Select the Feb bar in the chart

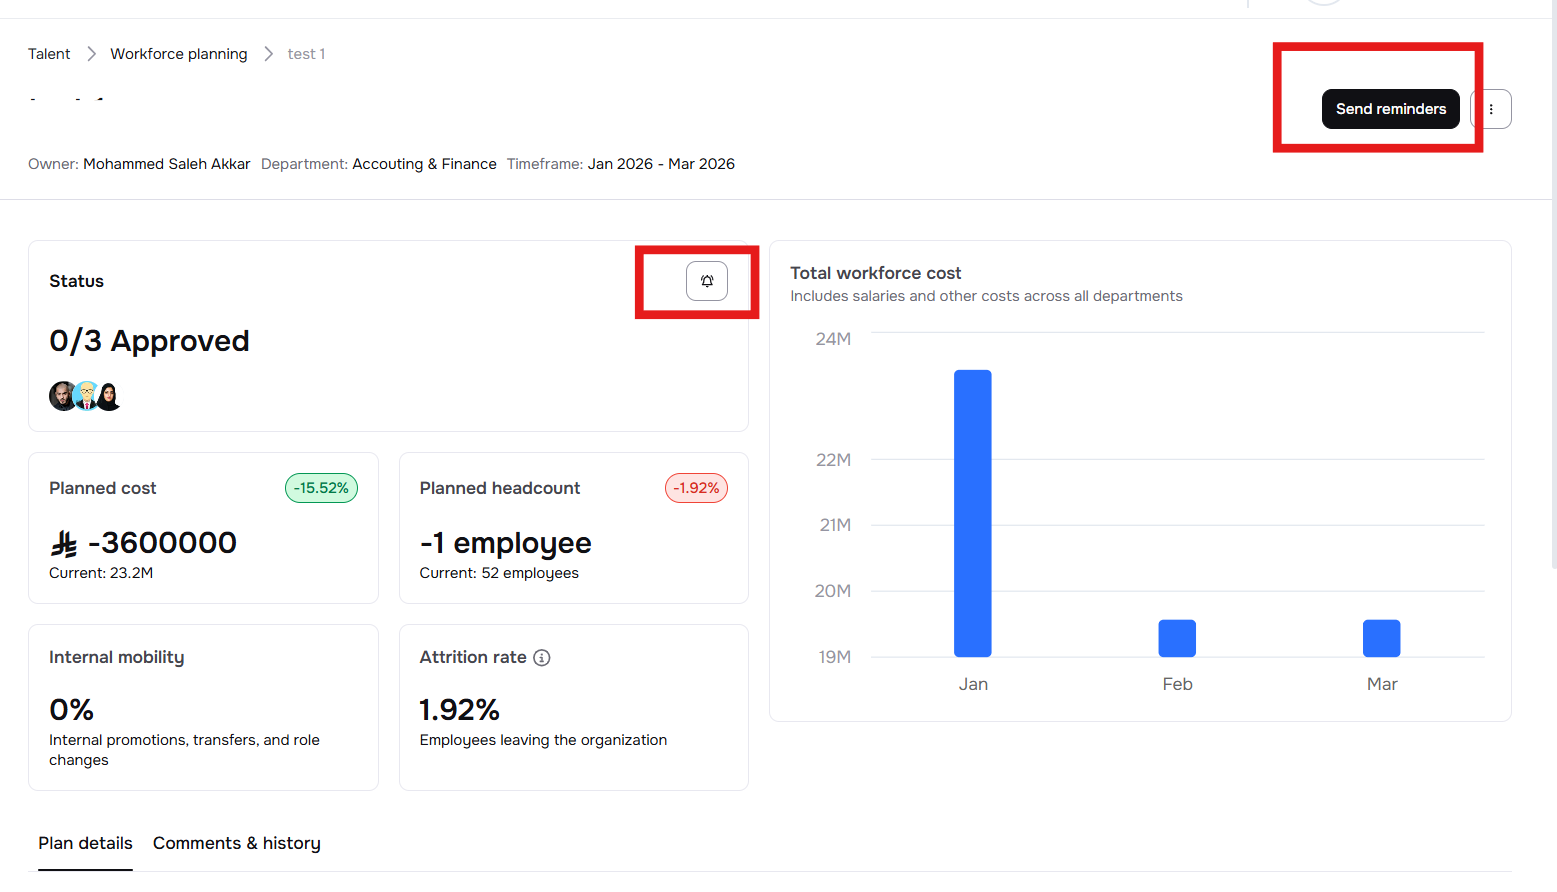[1176, 638]
